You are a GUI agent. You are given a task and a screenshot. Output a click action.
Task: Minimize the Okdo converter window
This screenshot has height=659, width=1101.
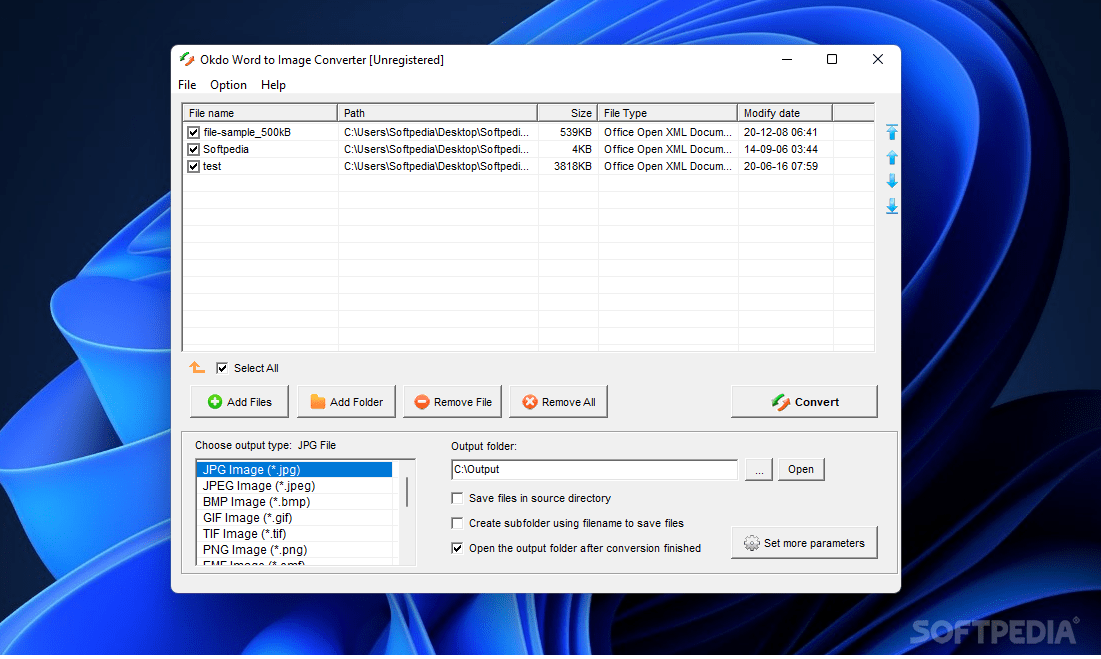787,60
